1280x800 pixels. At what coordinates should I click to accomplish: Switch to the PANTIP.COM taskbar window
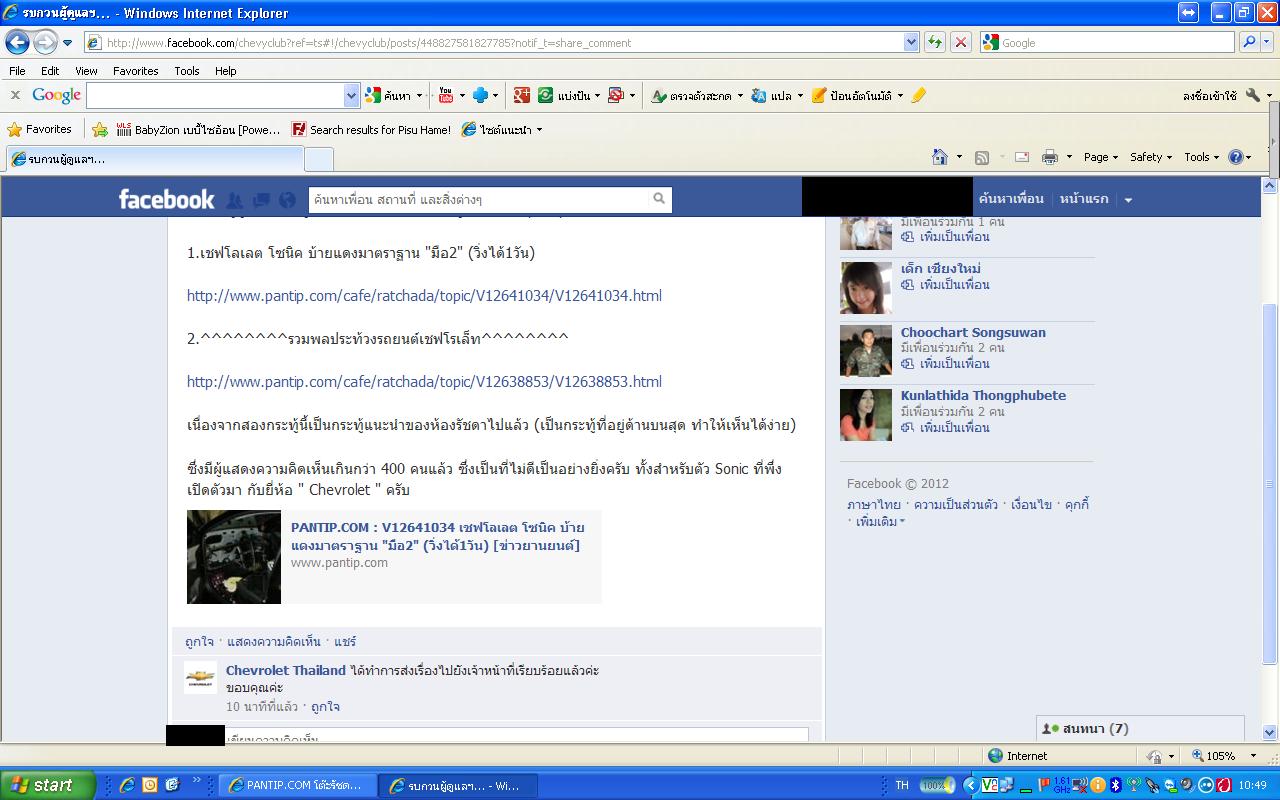pyautogui.click(x=296, y=785)
